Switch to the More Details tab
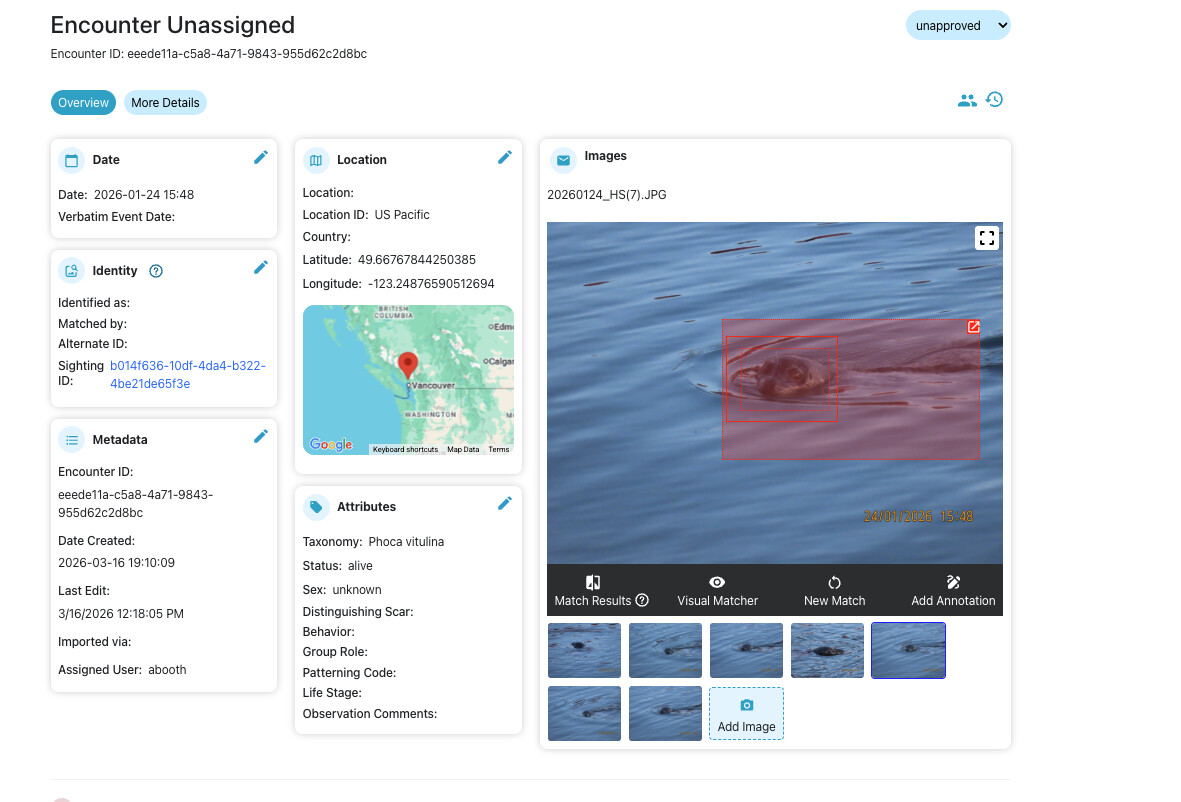Screen dimensions: 1181x802 165,103
